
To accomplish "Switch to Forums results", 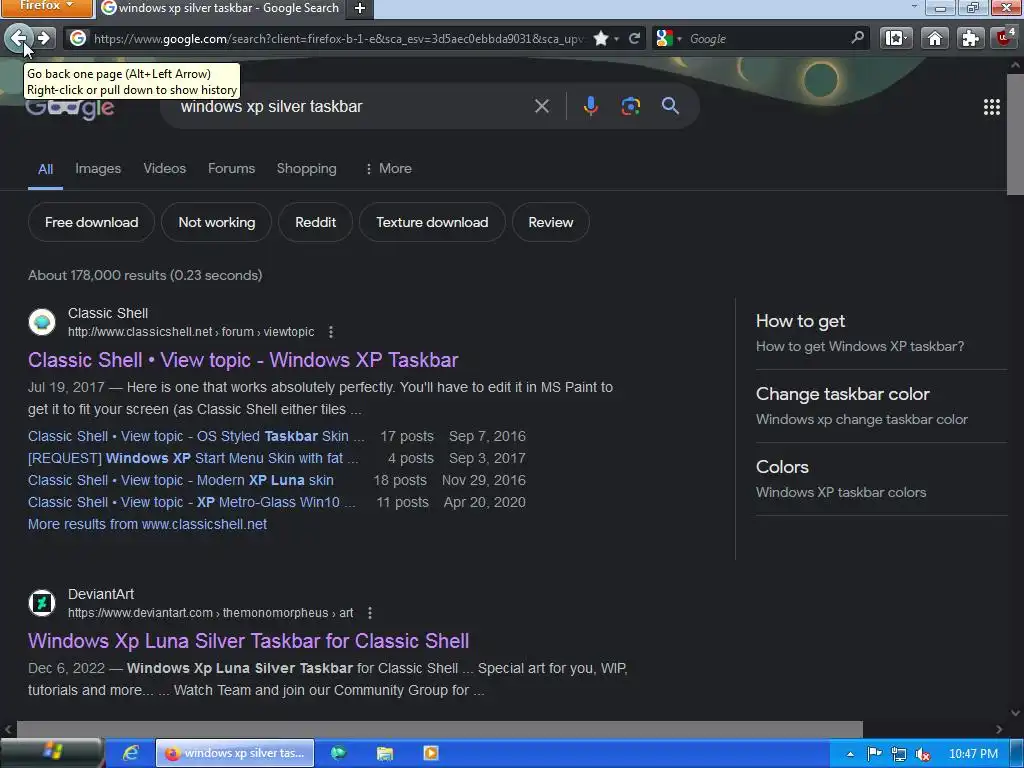I will coord(231,168).
